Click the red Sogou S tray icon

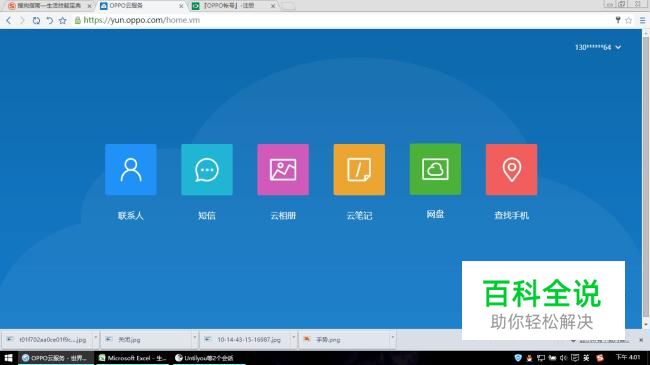tap(600, 358)
